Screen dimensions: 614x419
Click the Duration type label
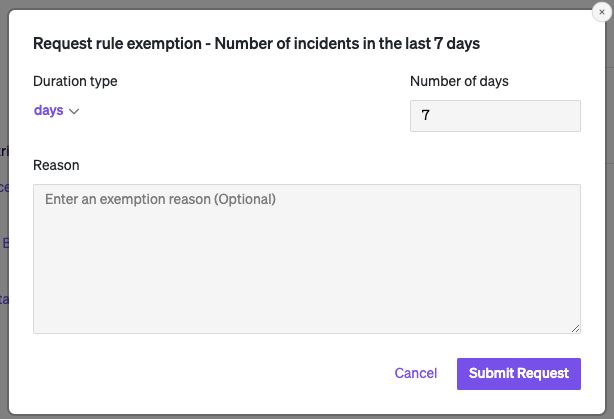75,81
